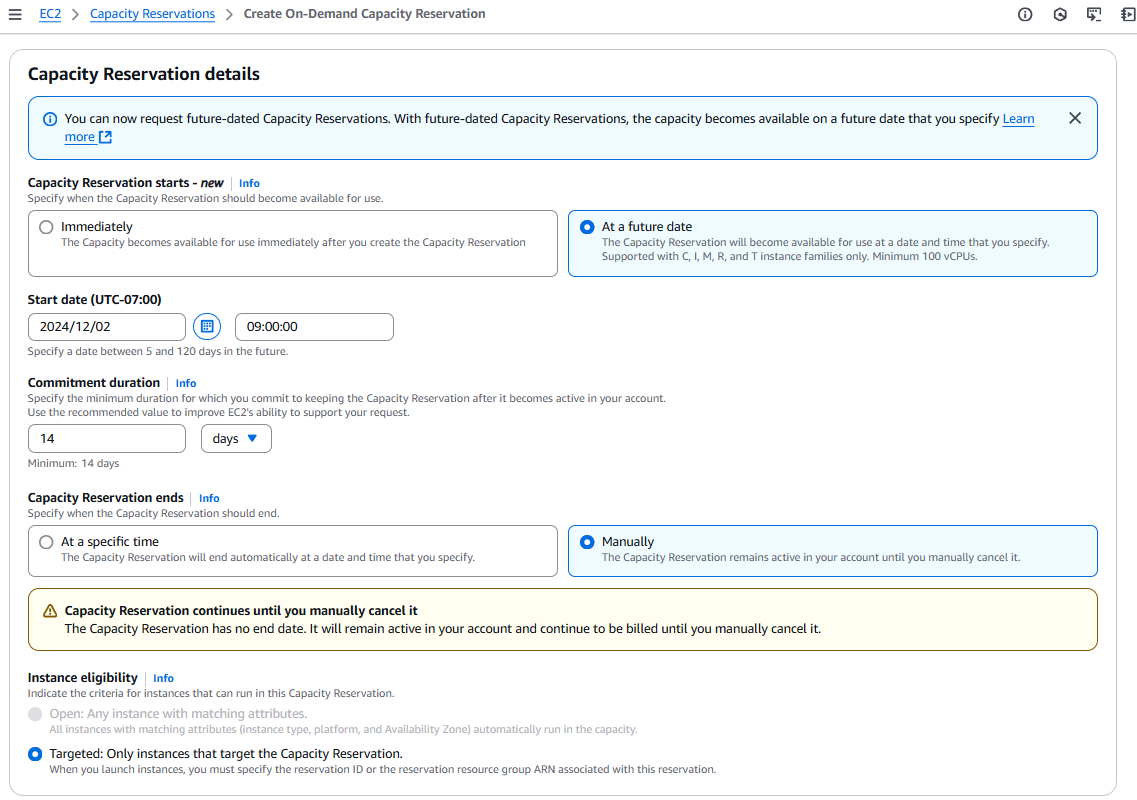Image resolution: width=1137 pixels, height=800 pixels.
Task: Click the info circle icon in top bar
Action: click(1025, 15)
